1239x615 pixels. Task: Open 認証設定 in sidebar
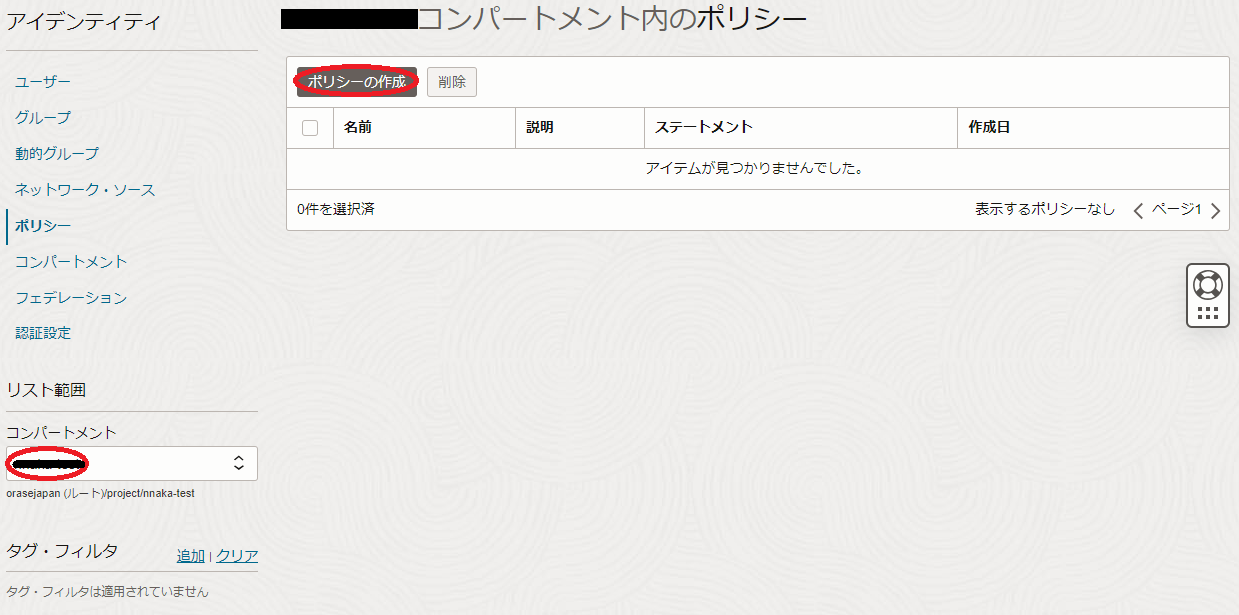point(43,333)
